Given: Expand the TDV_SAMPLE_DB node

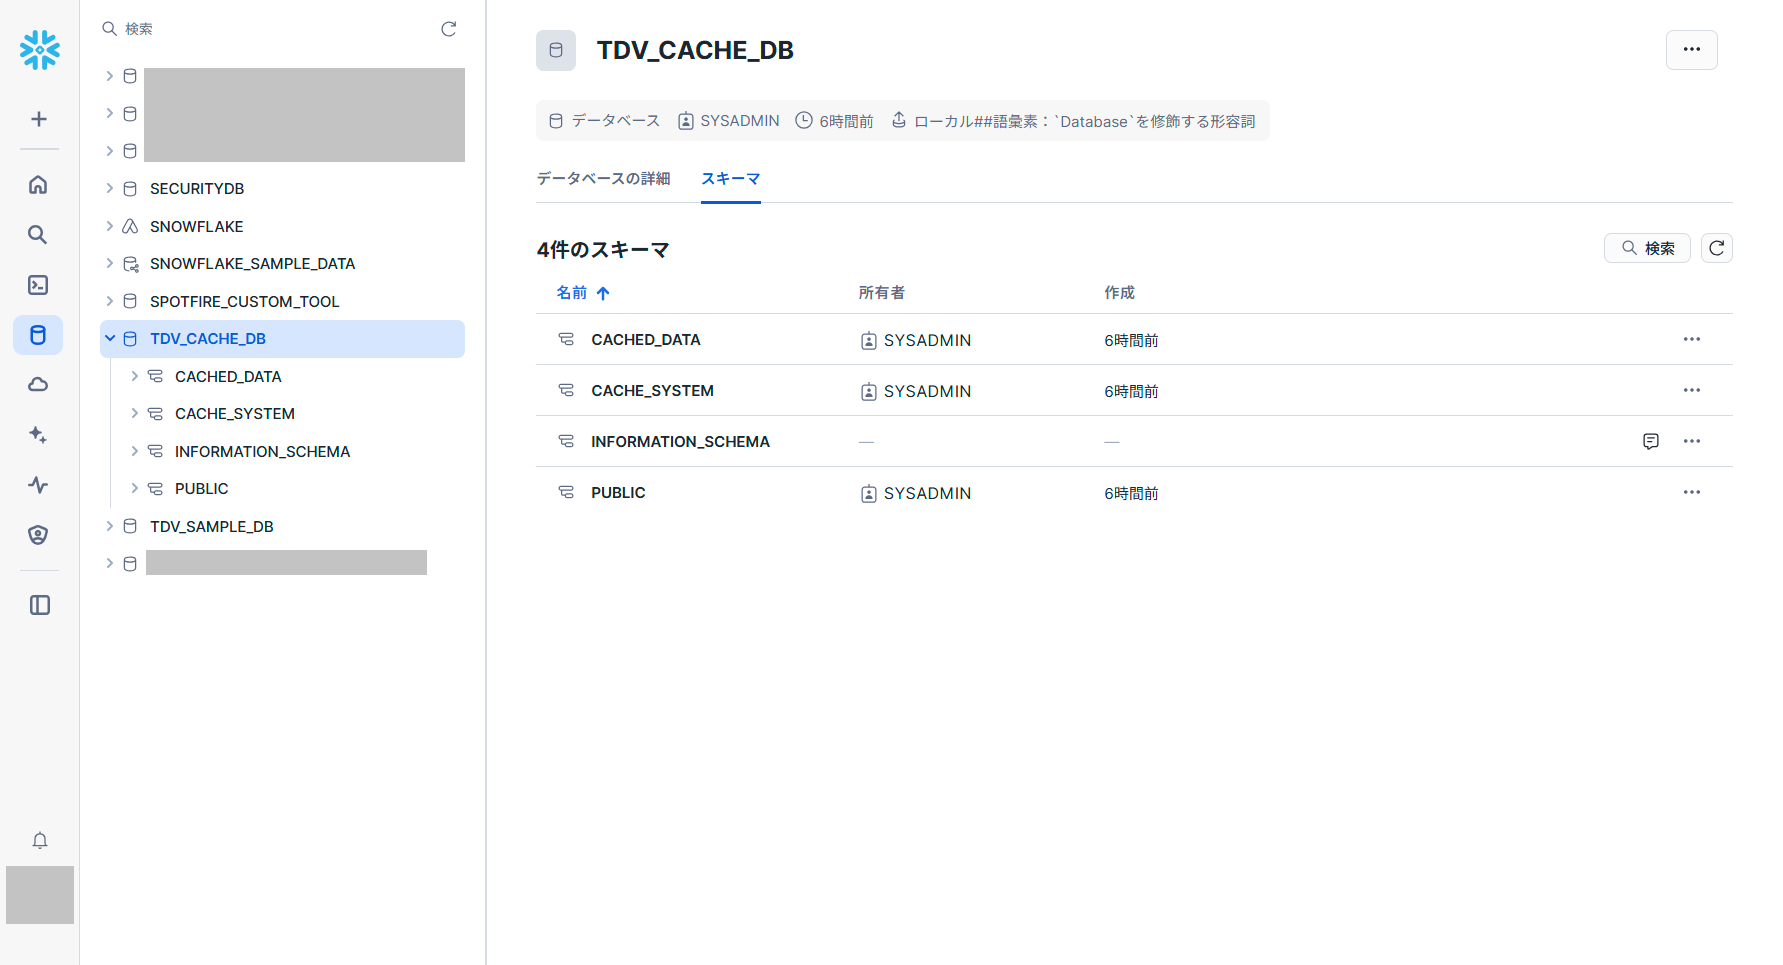Looking at the screenshot, I should 110,526.
